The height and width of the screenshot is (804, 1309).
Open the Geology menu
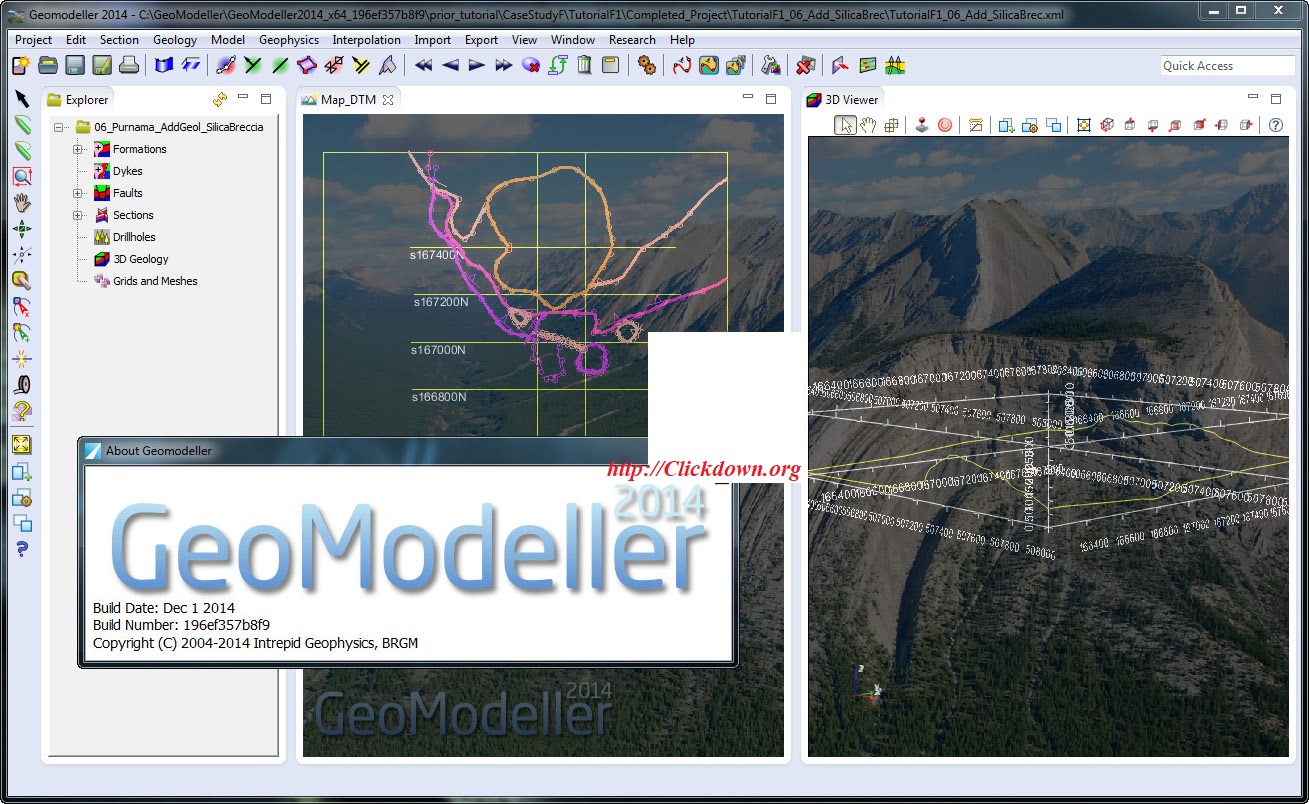(175, 40)
